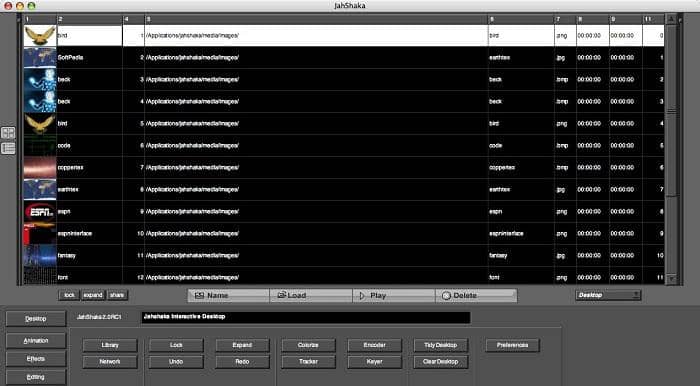Click the Delete button below the table
This screenshot has height=386, width=700.
click(476, 295)
